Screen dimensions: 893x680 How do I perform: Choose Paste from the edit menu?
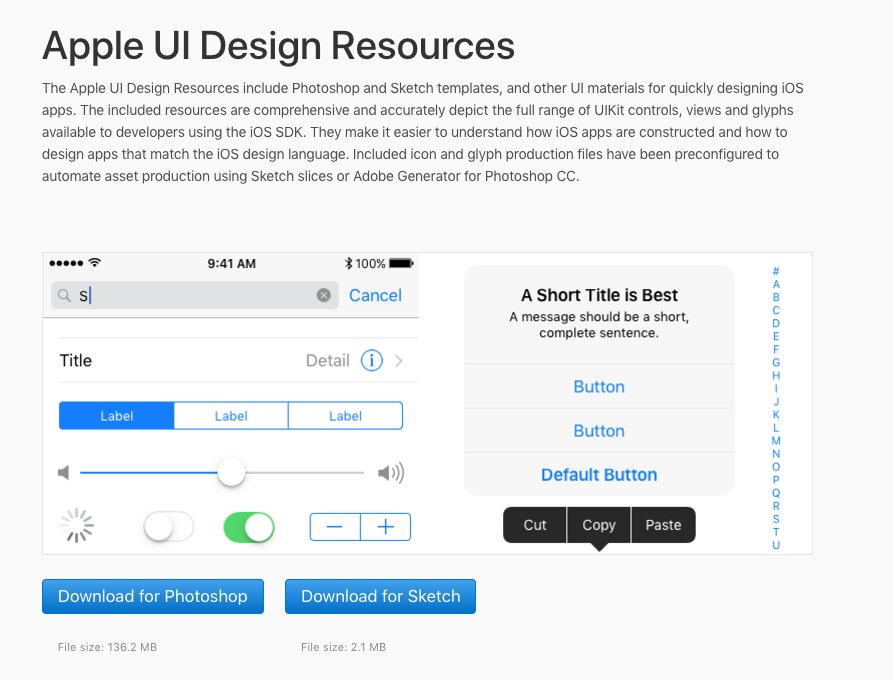coord(663,525)
